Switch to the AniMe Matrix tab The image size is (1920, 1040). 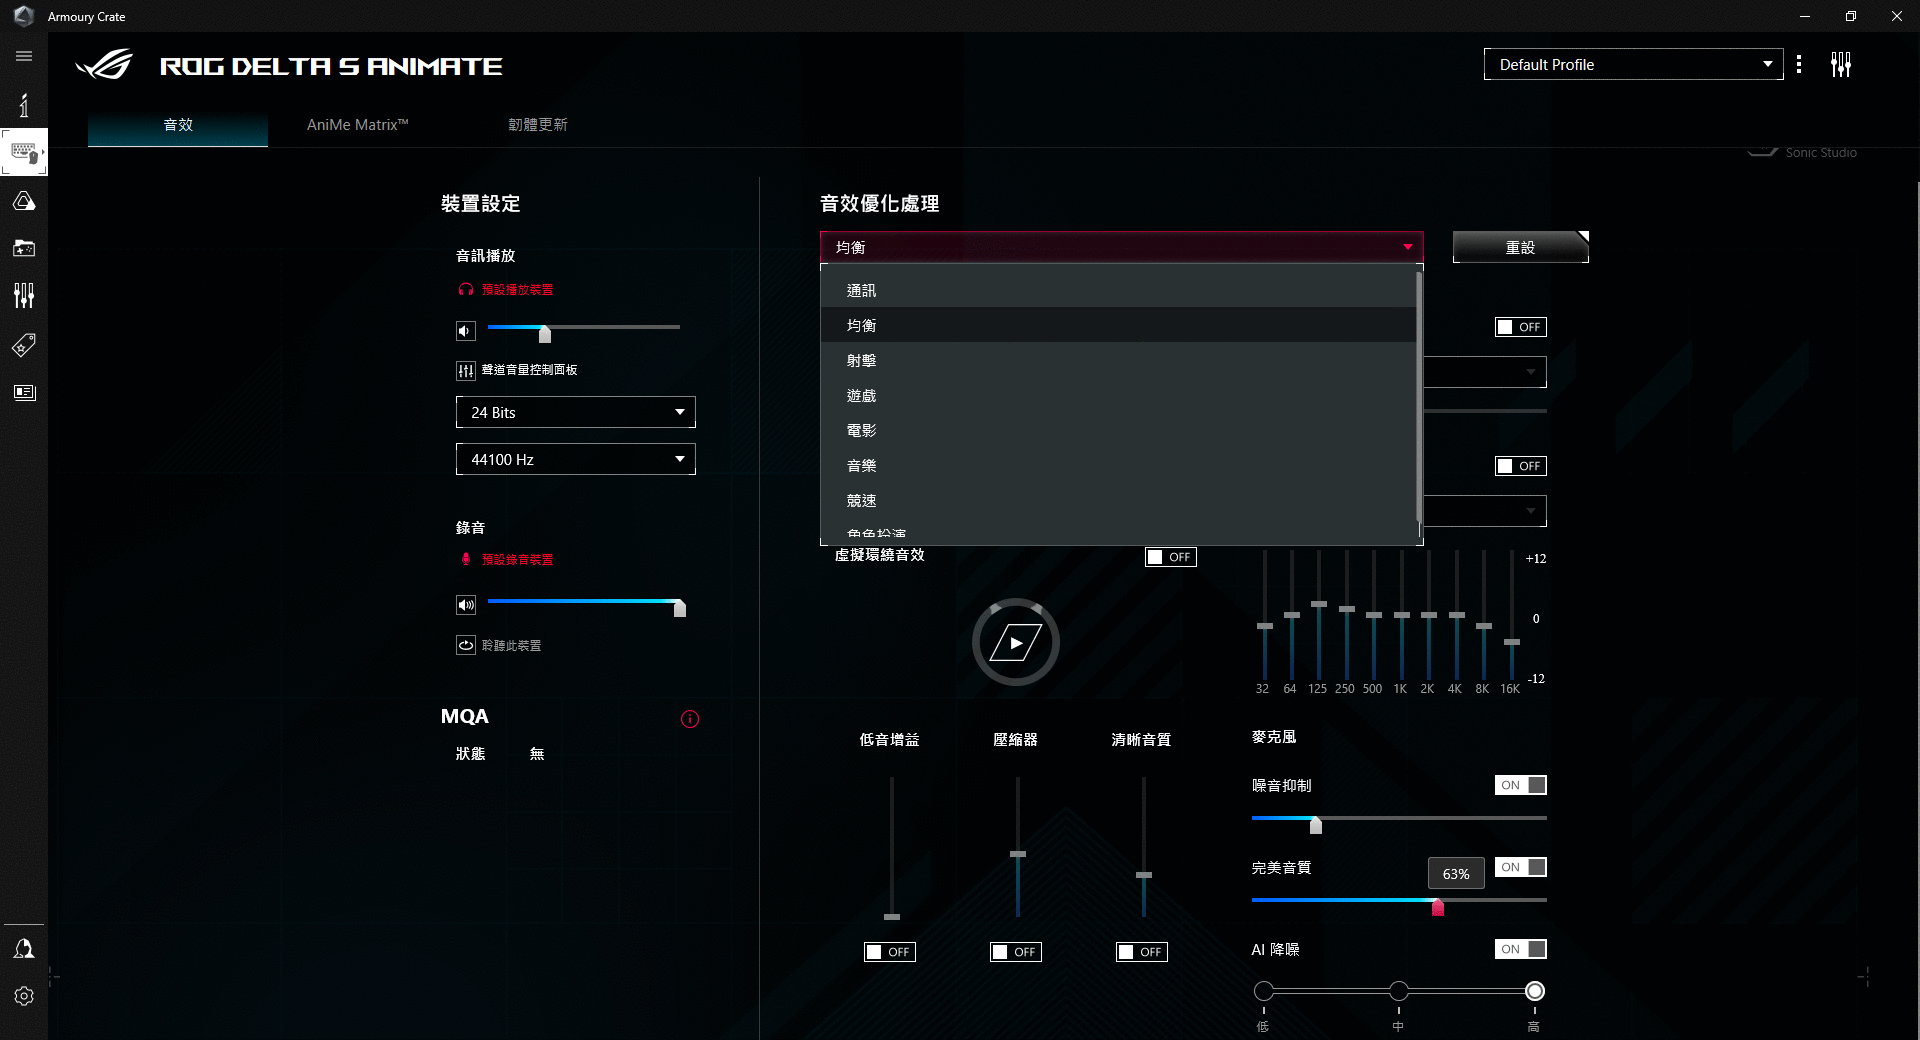point(358,125)
